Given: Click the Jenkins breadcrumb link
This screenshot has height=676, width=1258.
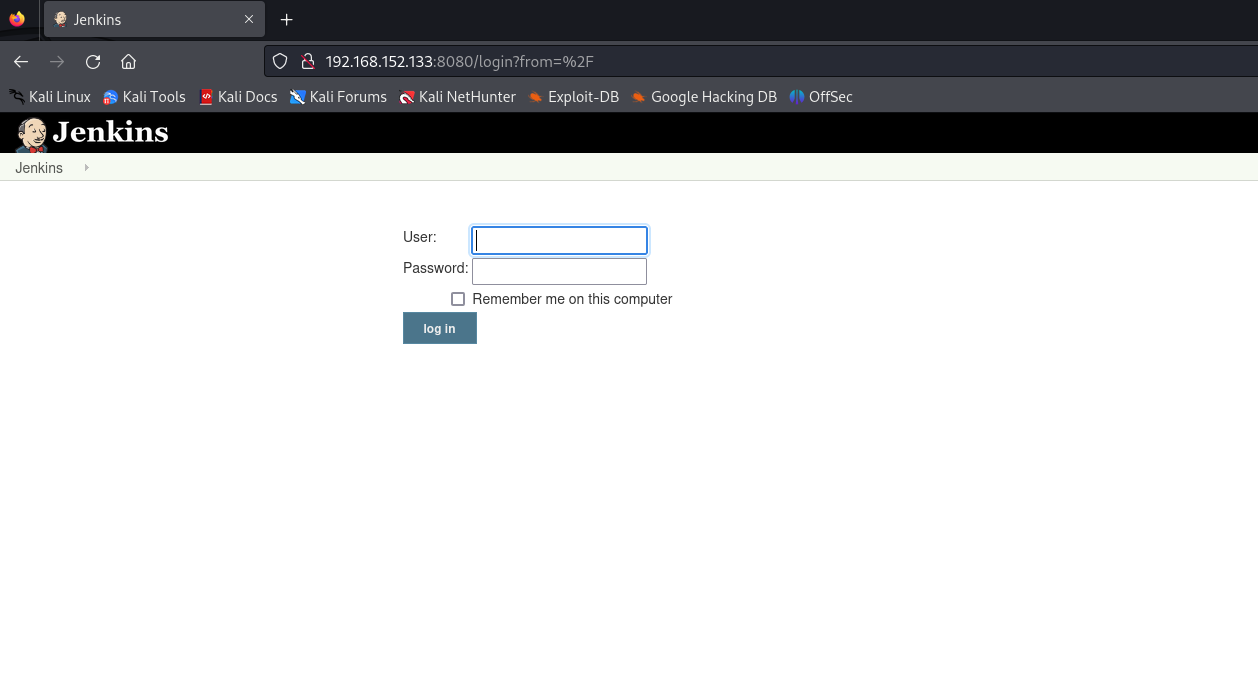Looking at the screenshot, I should tap(39, 168).
